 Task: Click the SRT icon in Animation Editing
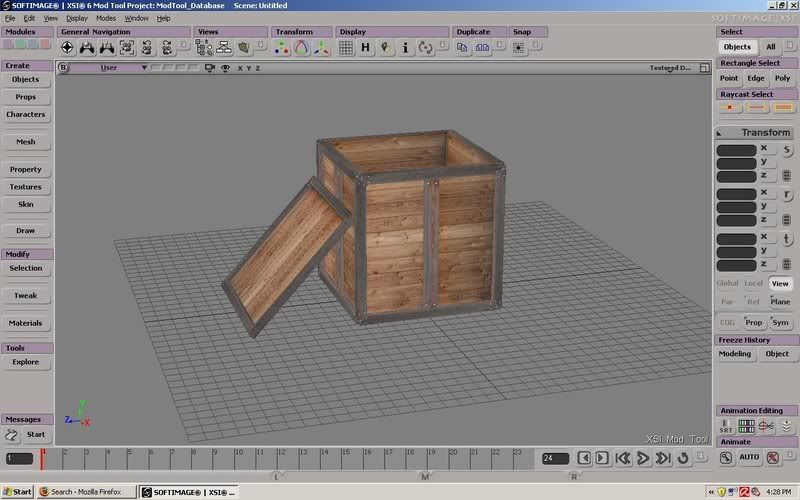tap(726, 426)
